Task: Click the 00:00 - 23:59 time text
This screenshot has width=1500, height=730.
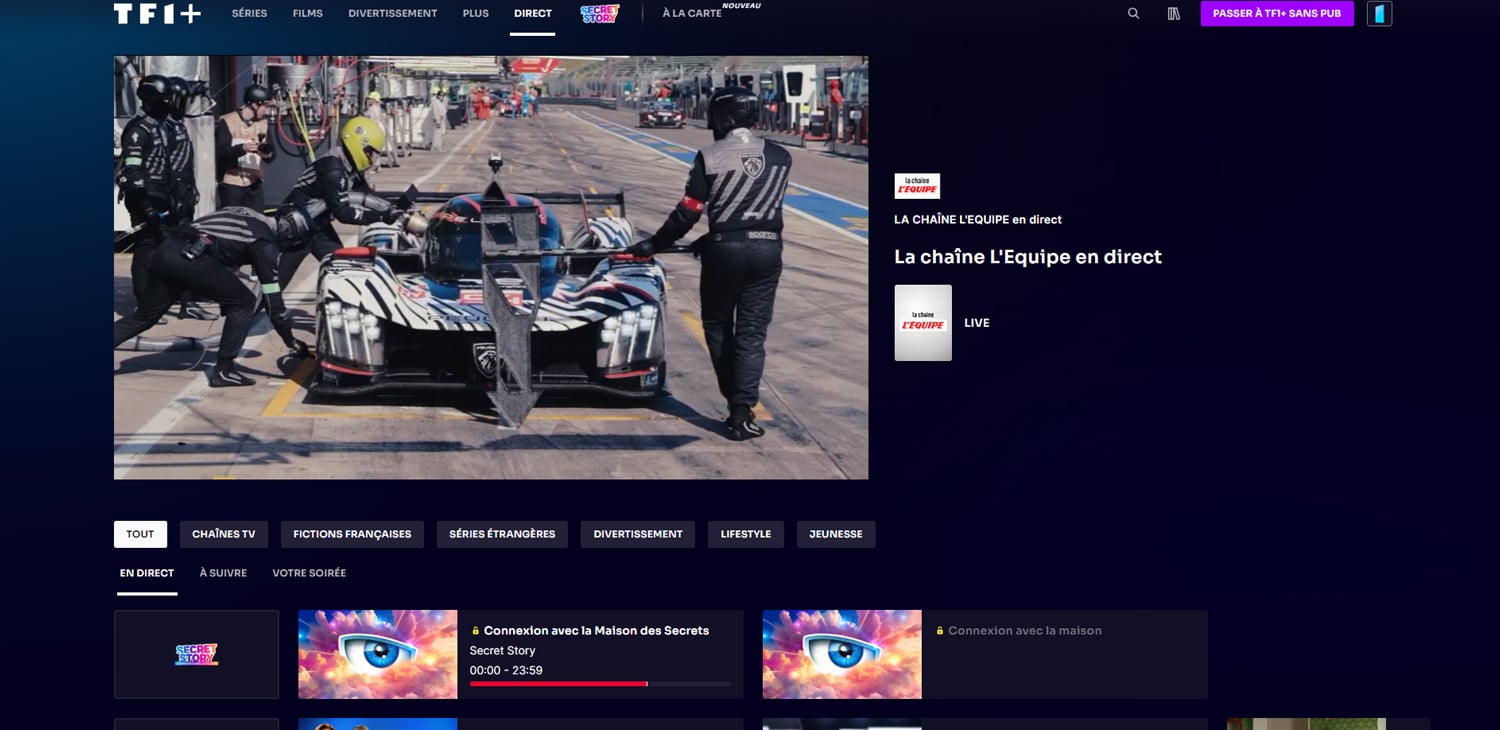Action: pyautogui.click(x=506, y=670)
